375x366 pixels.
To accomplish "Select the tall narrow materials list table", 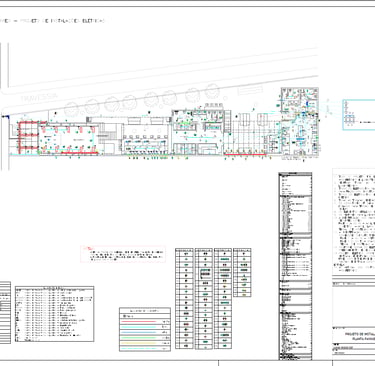I will click(295, 266).
